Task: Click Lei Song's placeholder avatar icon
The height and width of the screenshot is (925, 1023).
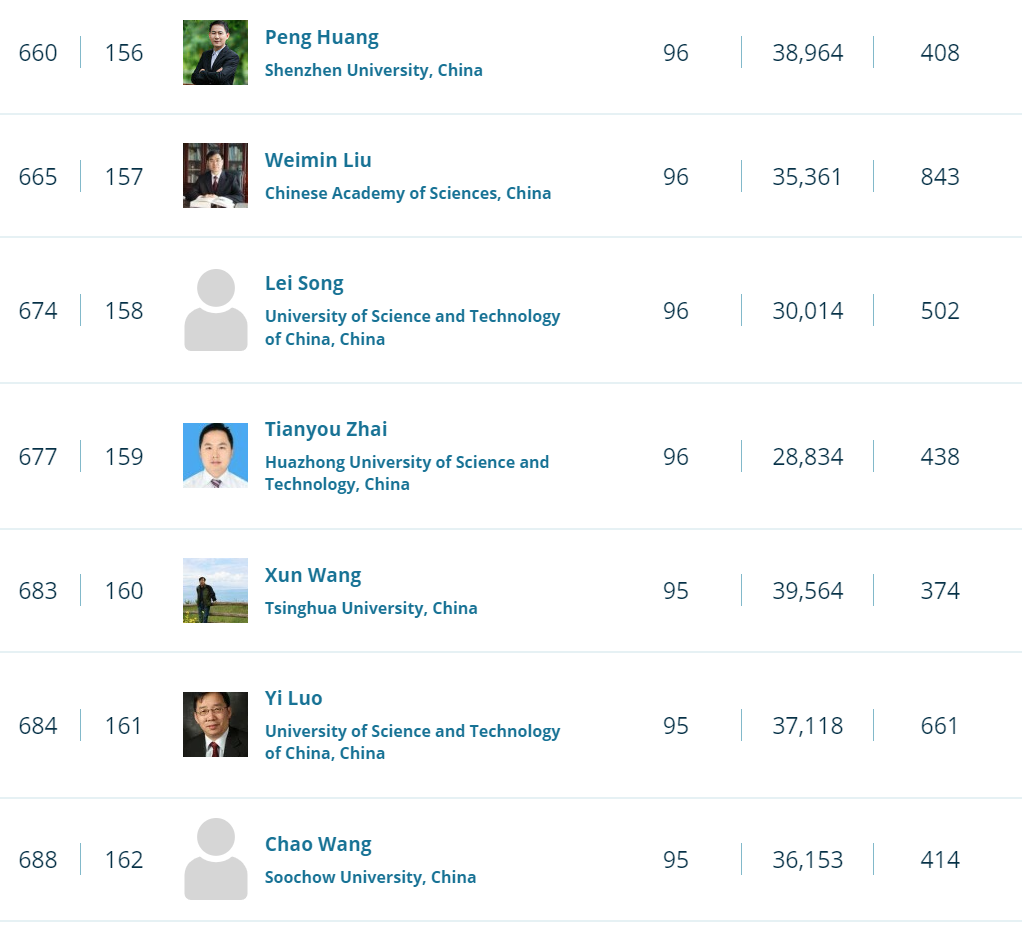Action: [215, 310]
